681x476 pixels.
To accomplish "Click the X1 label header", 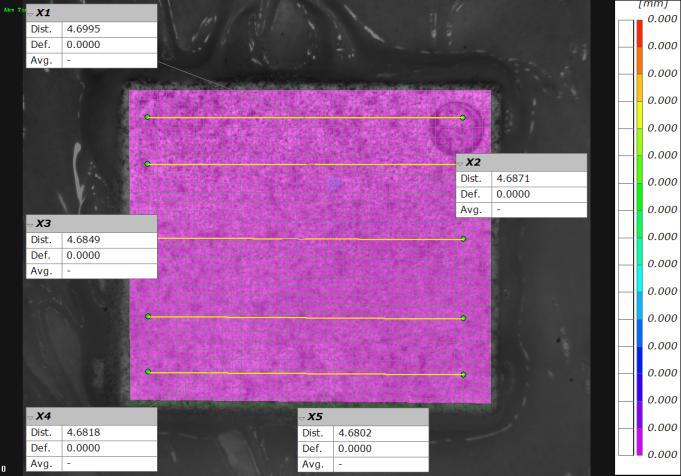I will click(90, 13).
